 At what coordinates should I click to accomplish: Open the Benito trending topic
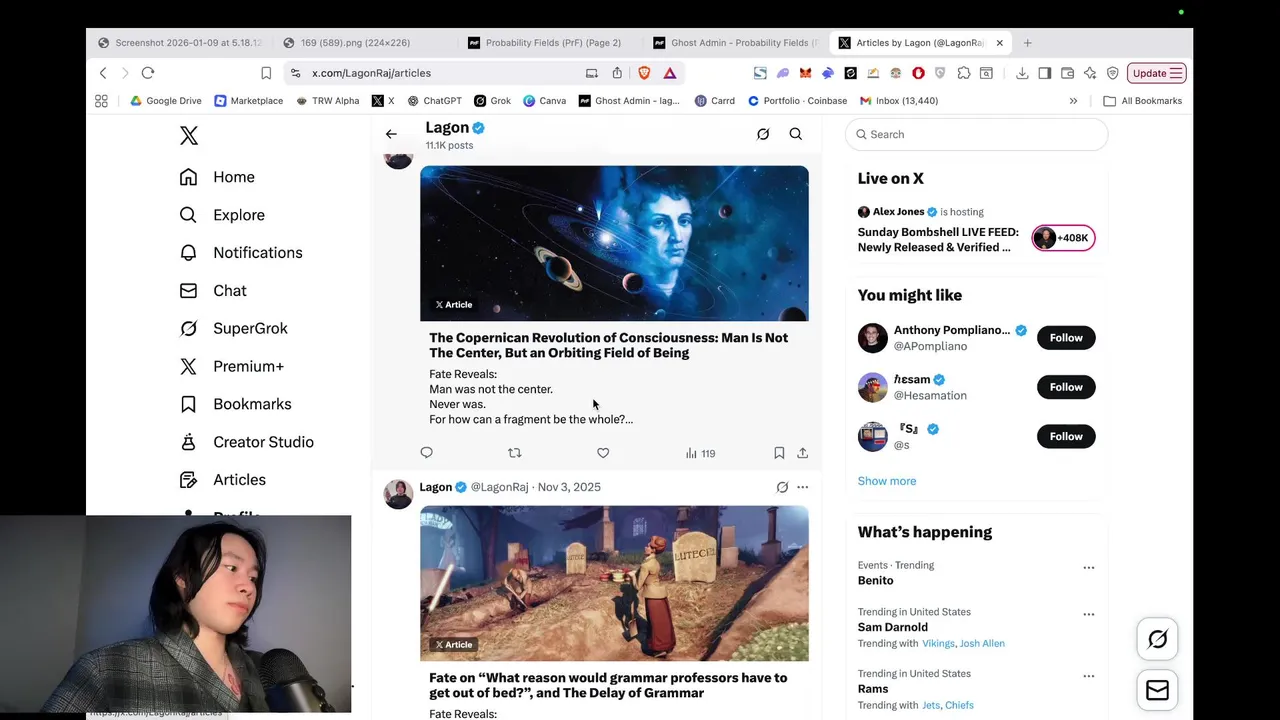coord(876,580)
